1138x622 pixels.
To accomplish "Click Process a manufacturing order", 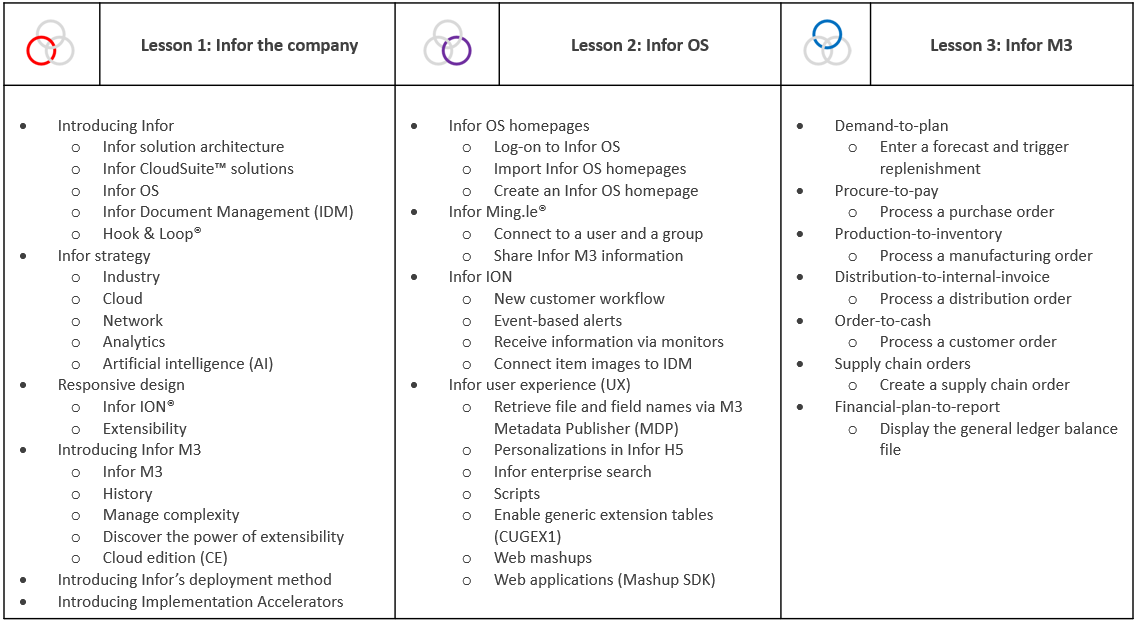I will pyautogui.click(x=986, y=255).
